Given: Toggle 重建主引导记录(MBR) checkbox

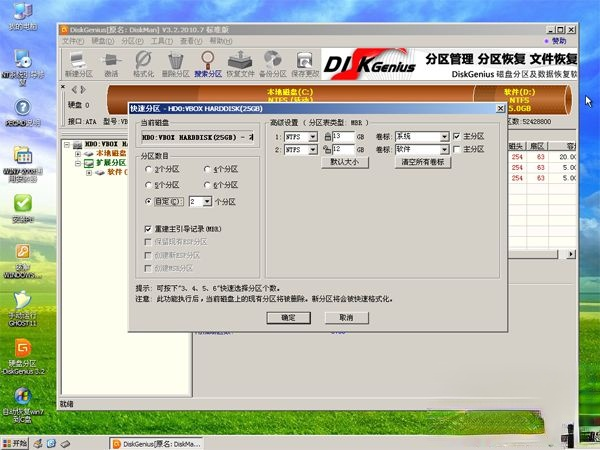Looking at the screenshot, I should (x=148, y=229).
